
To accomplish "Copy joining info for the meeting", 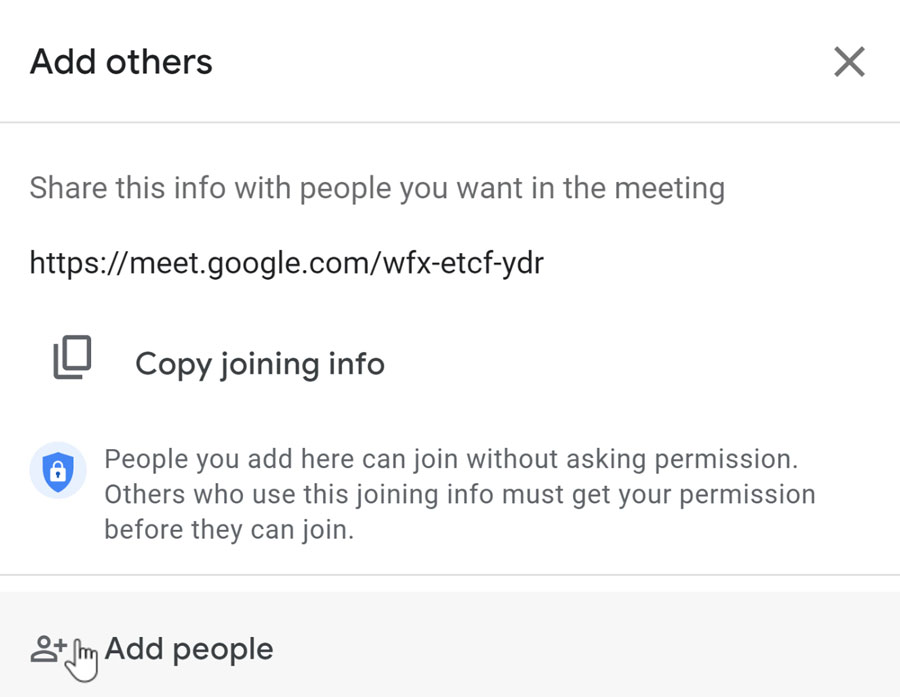I will point(259,363).
